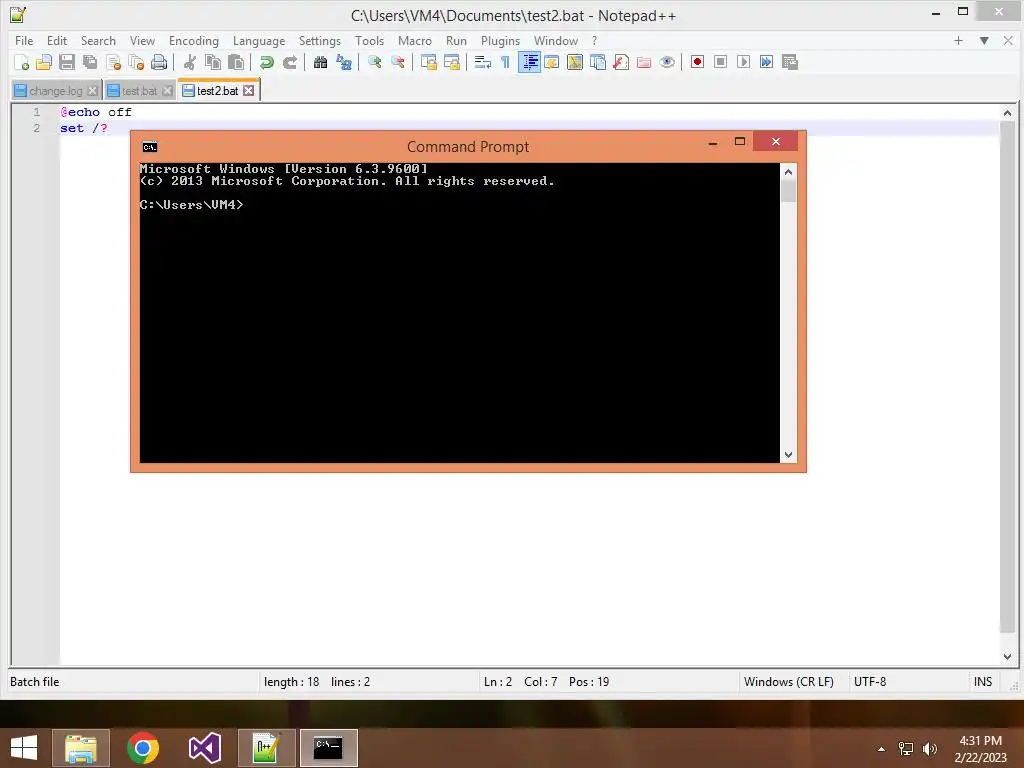Screen dimensions: 1024x768
Task: Click the Stop recording macro icon
Action: click(x=720, y=62)
